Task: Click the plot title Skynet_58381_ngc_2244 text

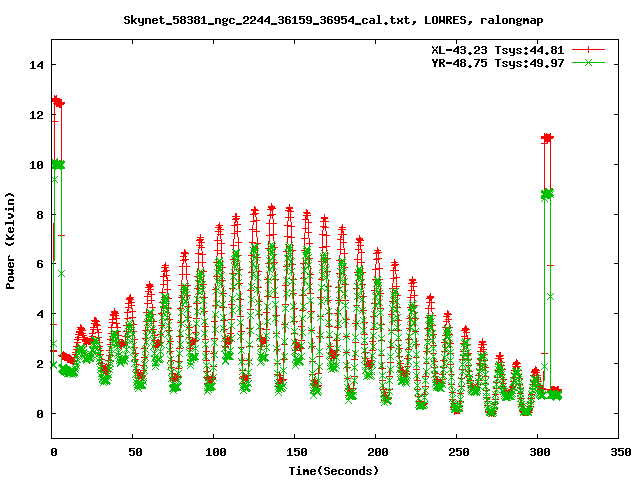Action: (x=333, y=20)
